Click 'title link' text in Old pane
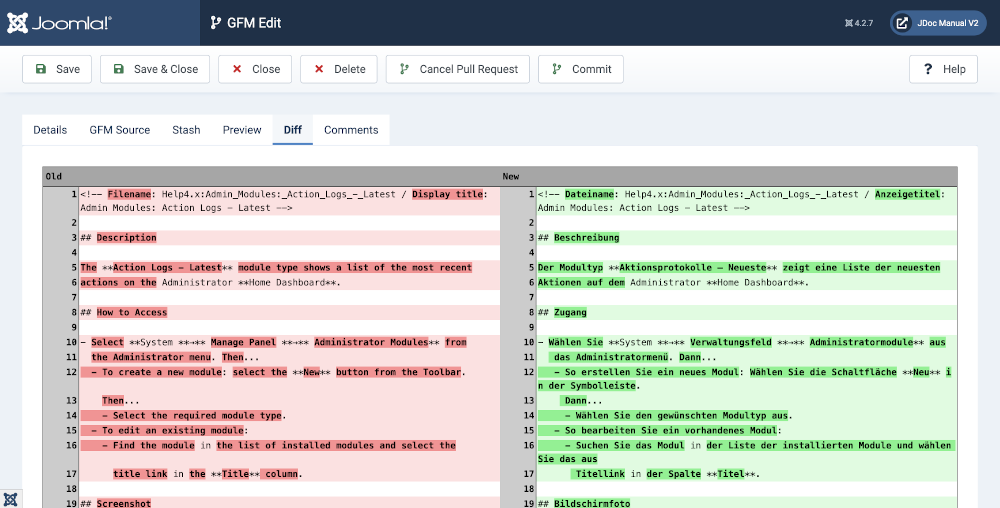Screen dimensions: 1000x508 pos(140,474)
